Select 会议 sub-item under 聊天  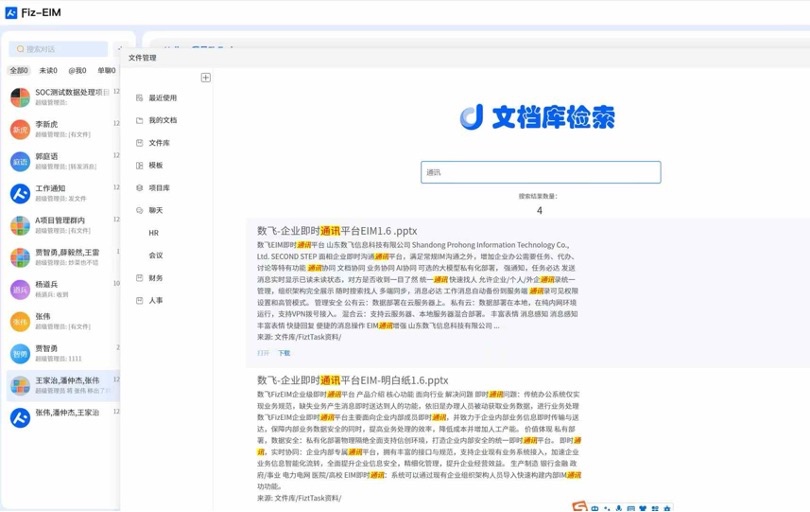click(155, 255)
